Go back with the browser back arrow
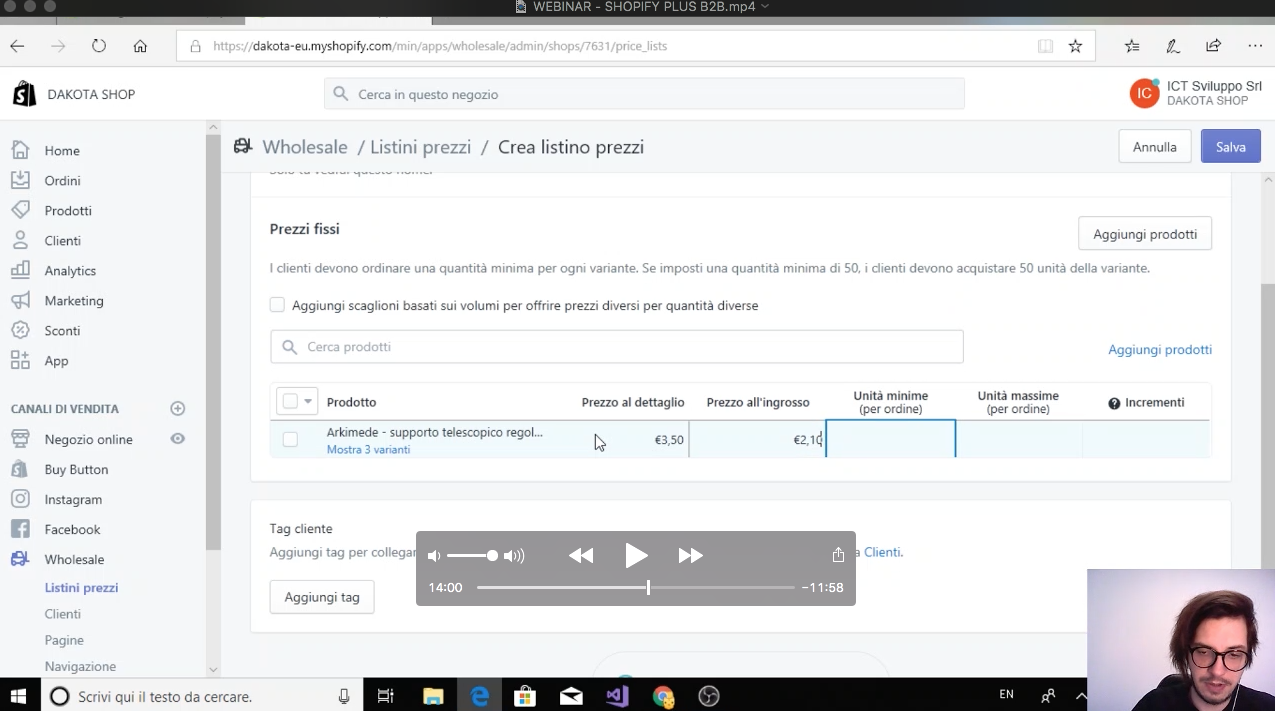Screen dimensions: 1275x711 (x=17, y=46)
